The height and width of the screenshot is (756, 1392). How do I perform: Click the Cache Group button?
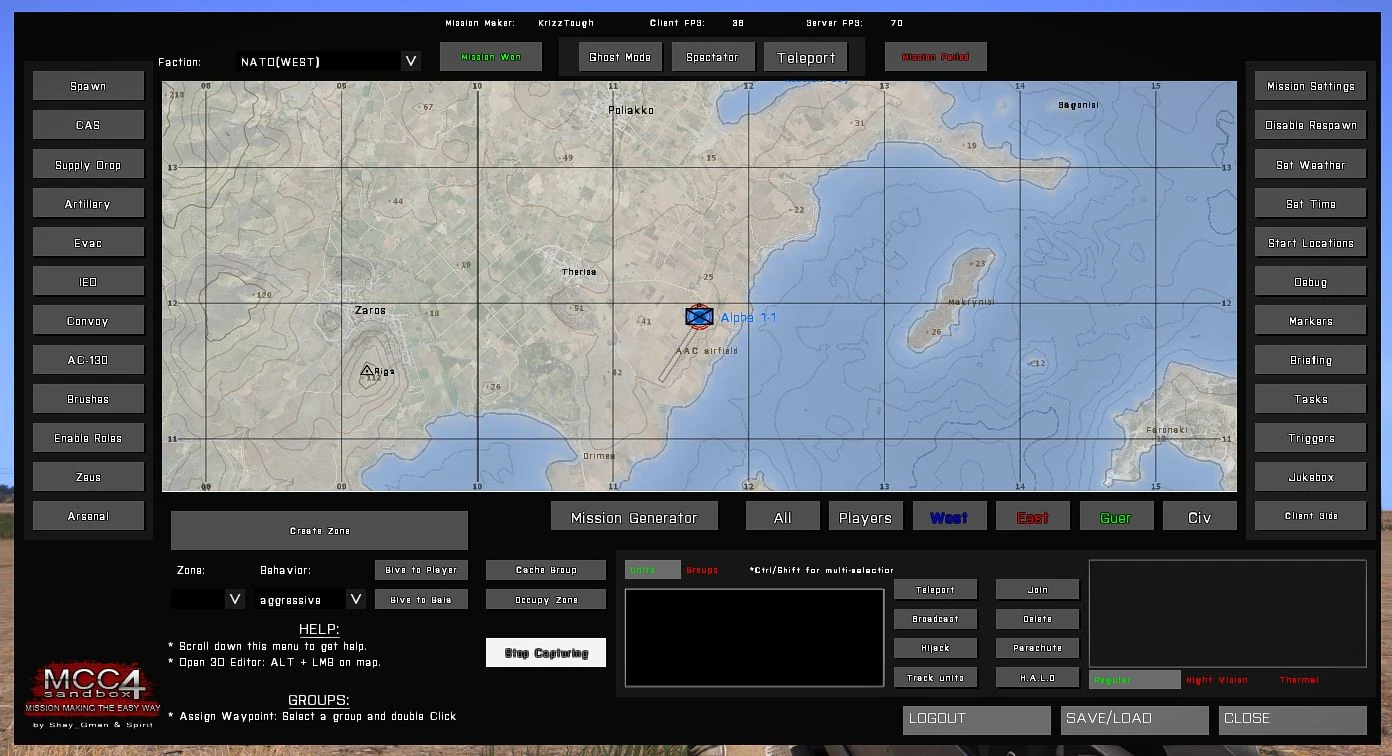(546, 570)
